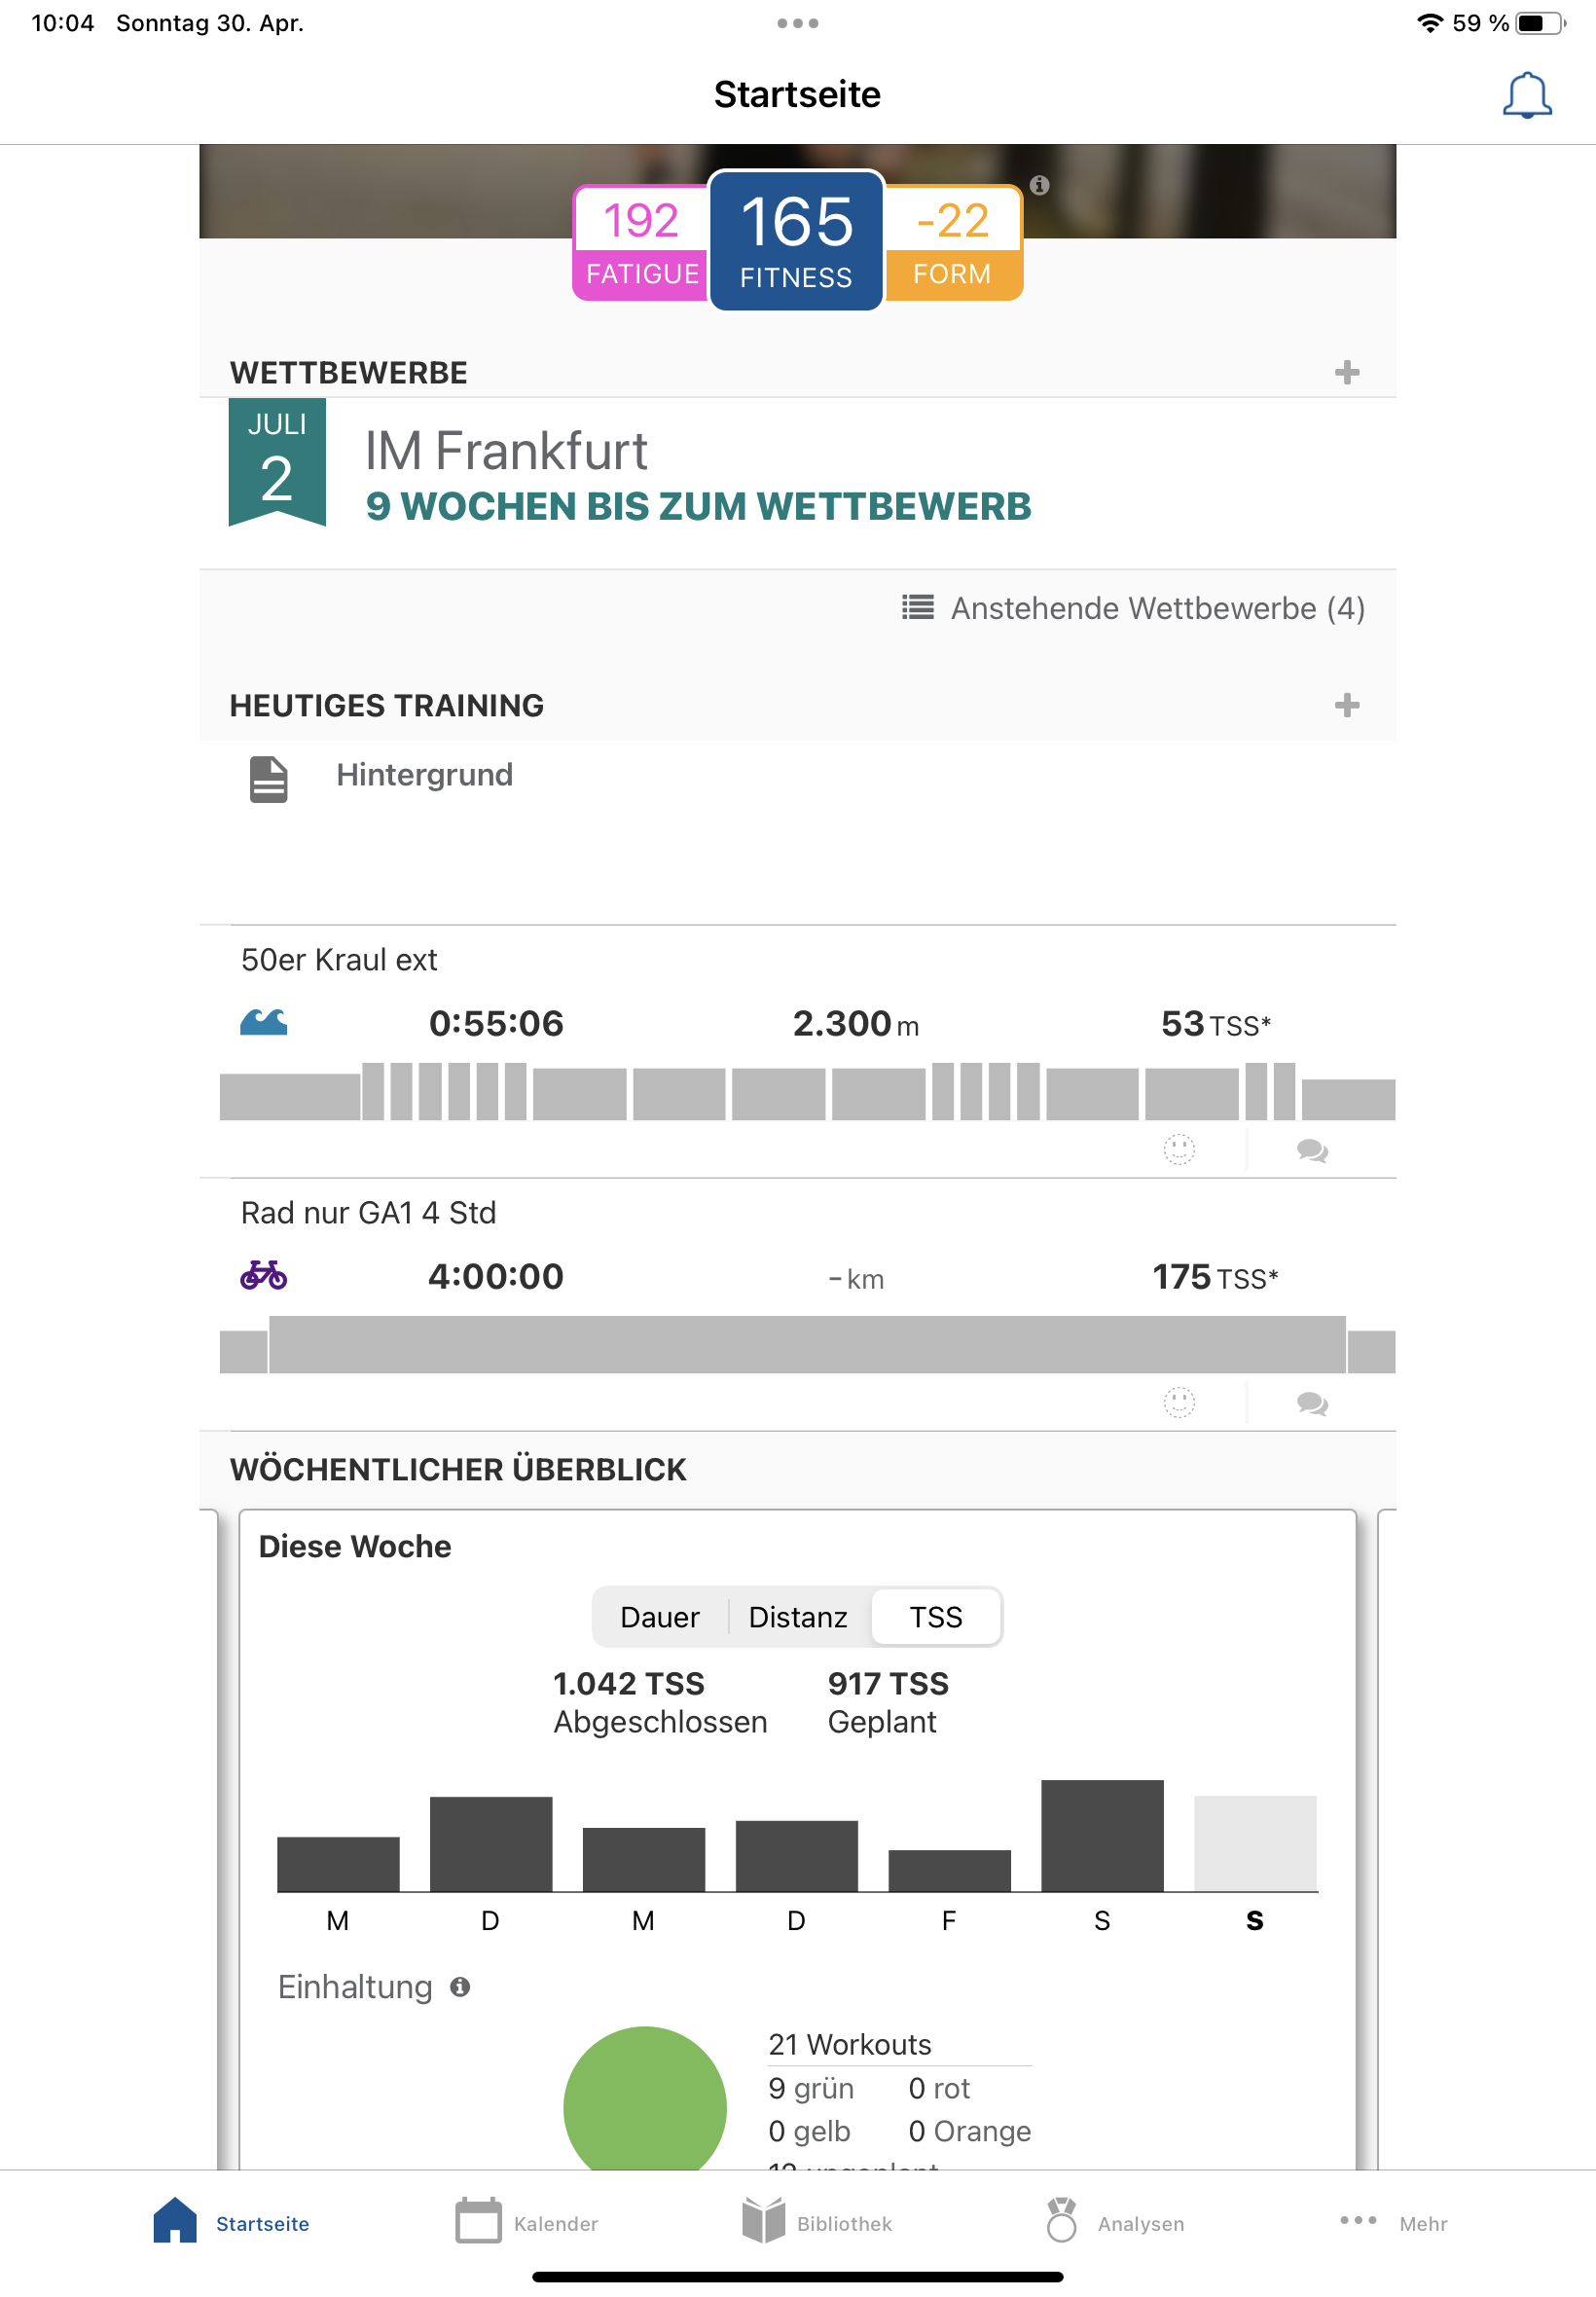
Task: Open notifications bell
Action: 1526,95
